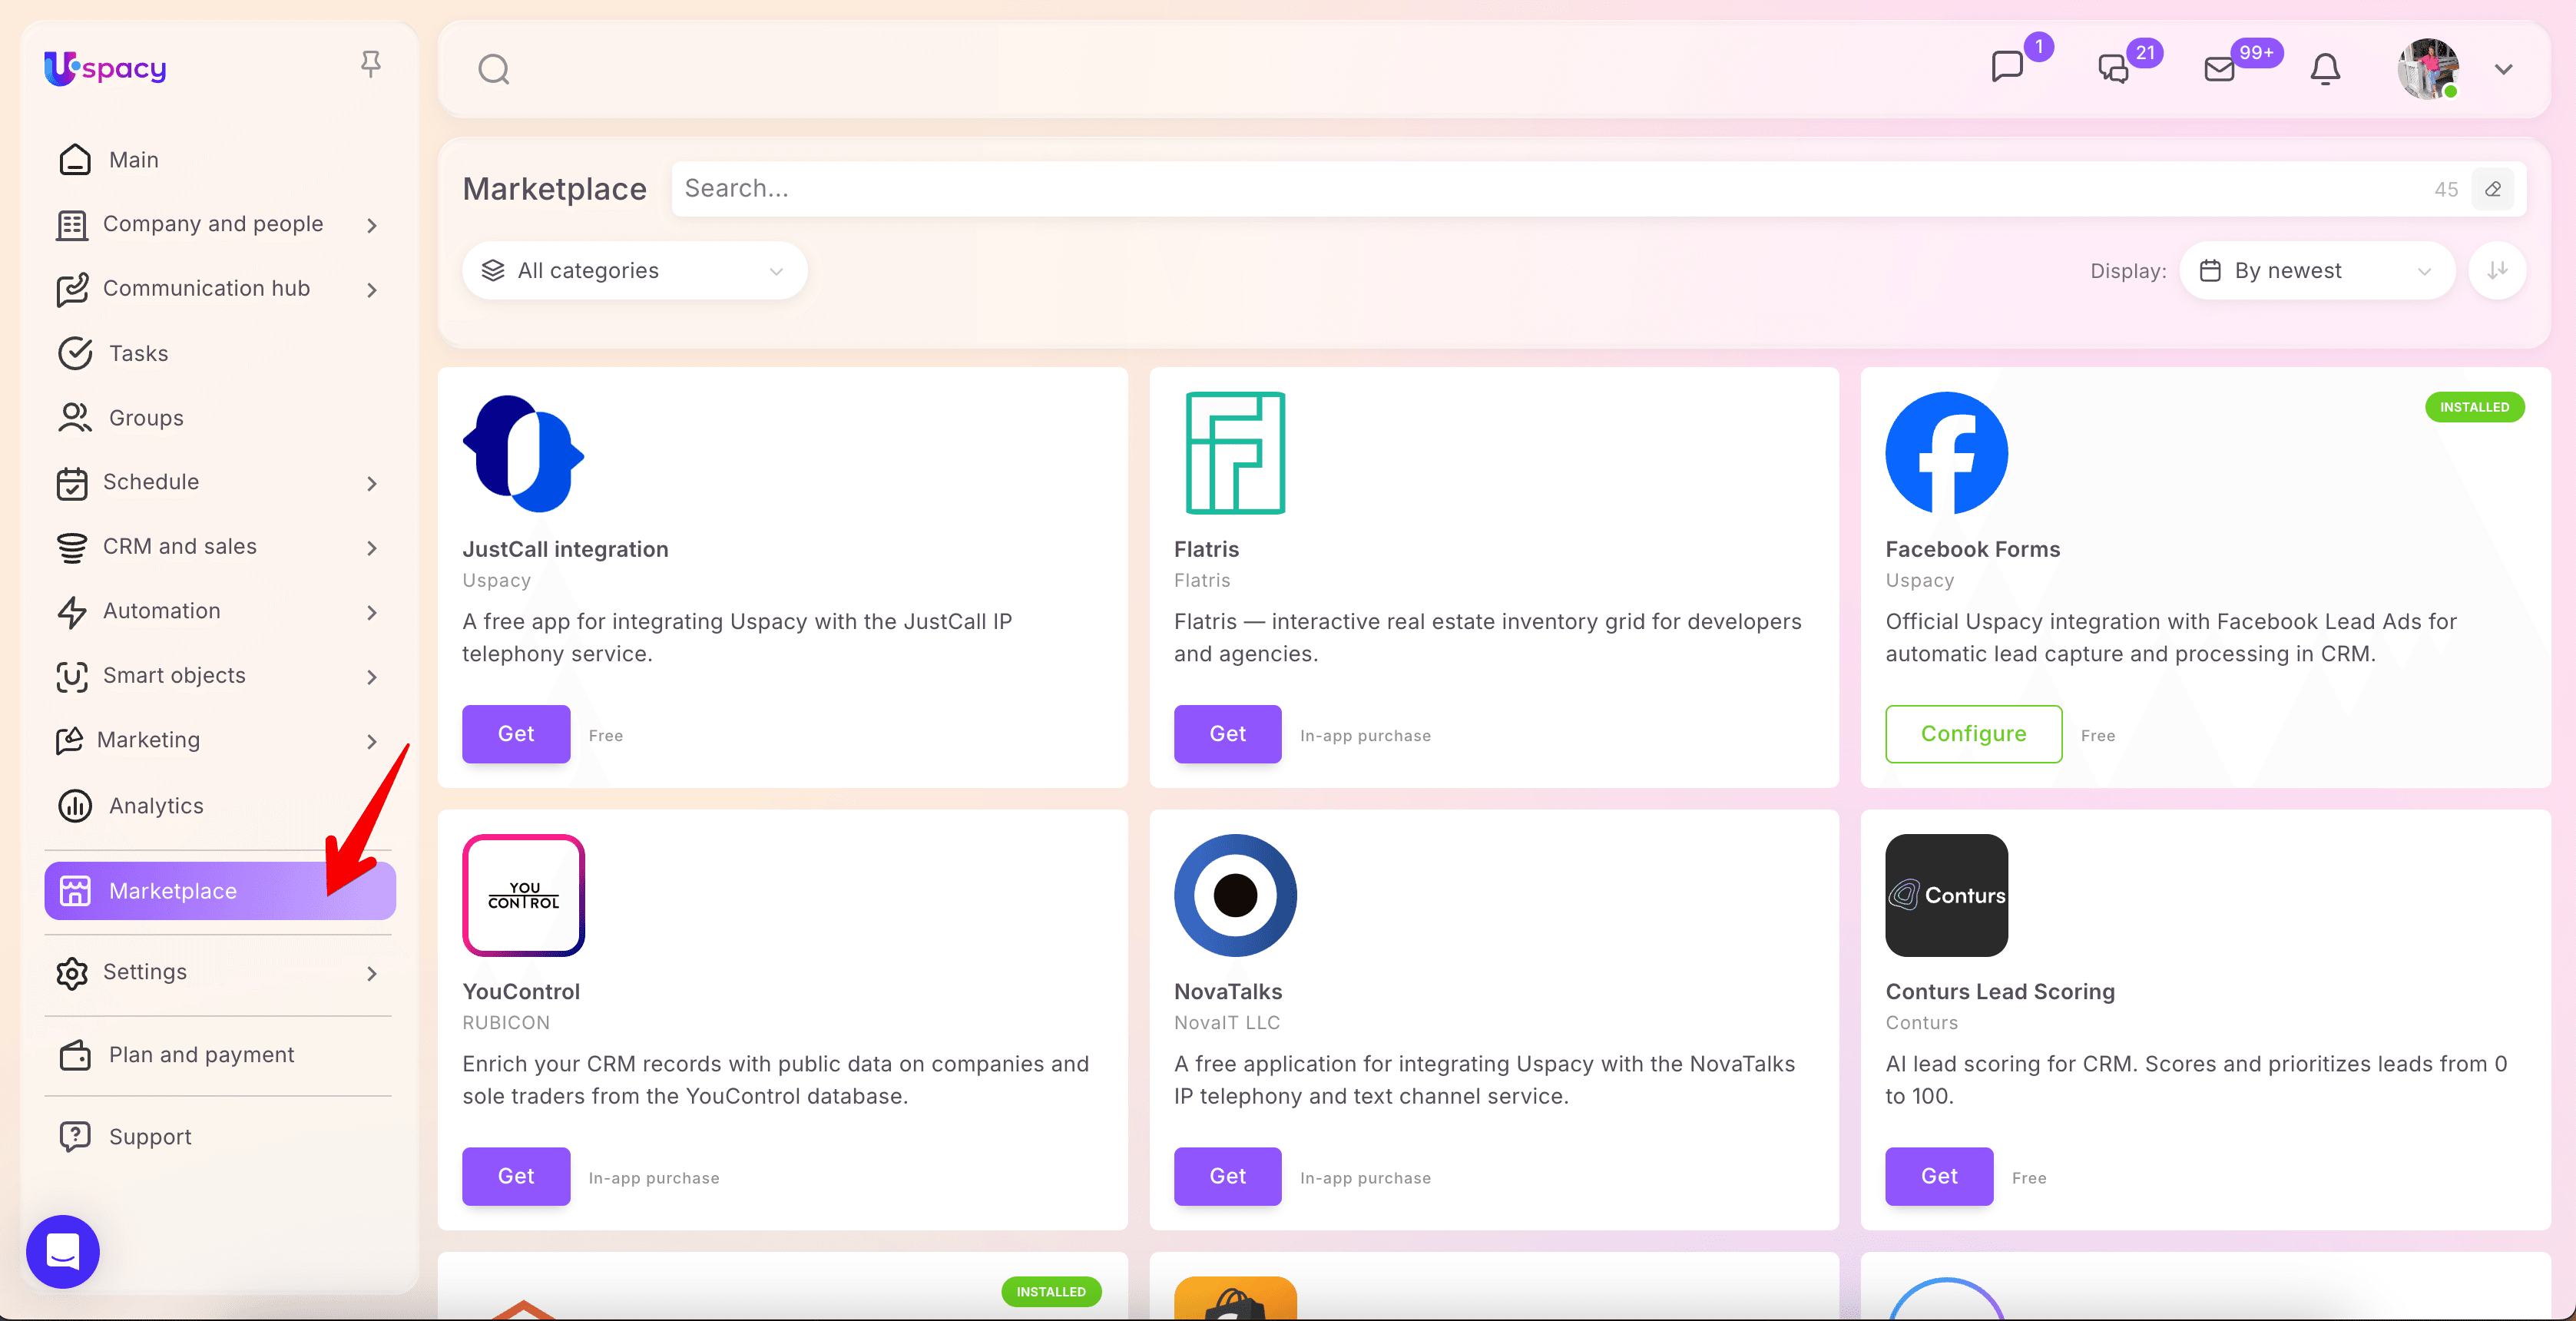Viewport: 2576px width, 1321px height.
Task: Click the Conturs logo
Action: (1947, 895)
